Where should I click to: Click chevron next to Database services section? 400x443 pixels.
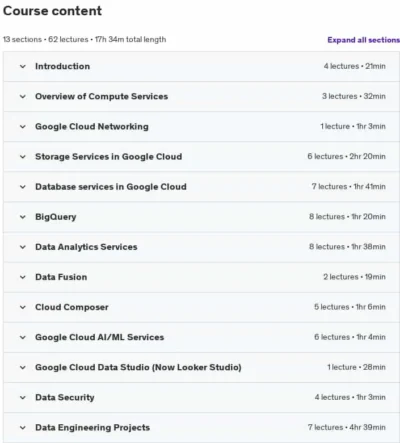(x=23, y=187)
